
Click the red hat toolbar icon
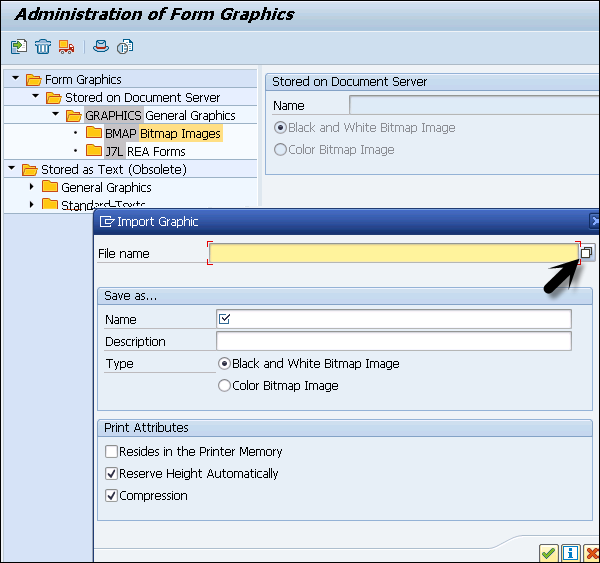click(x=100, y=46)
